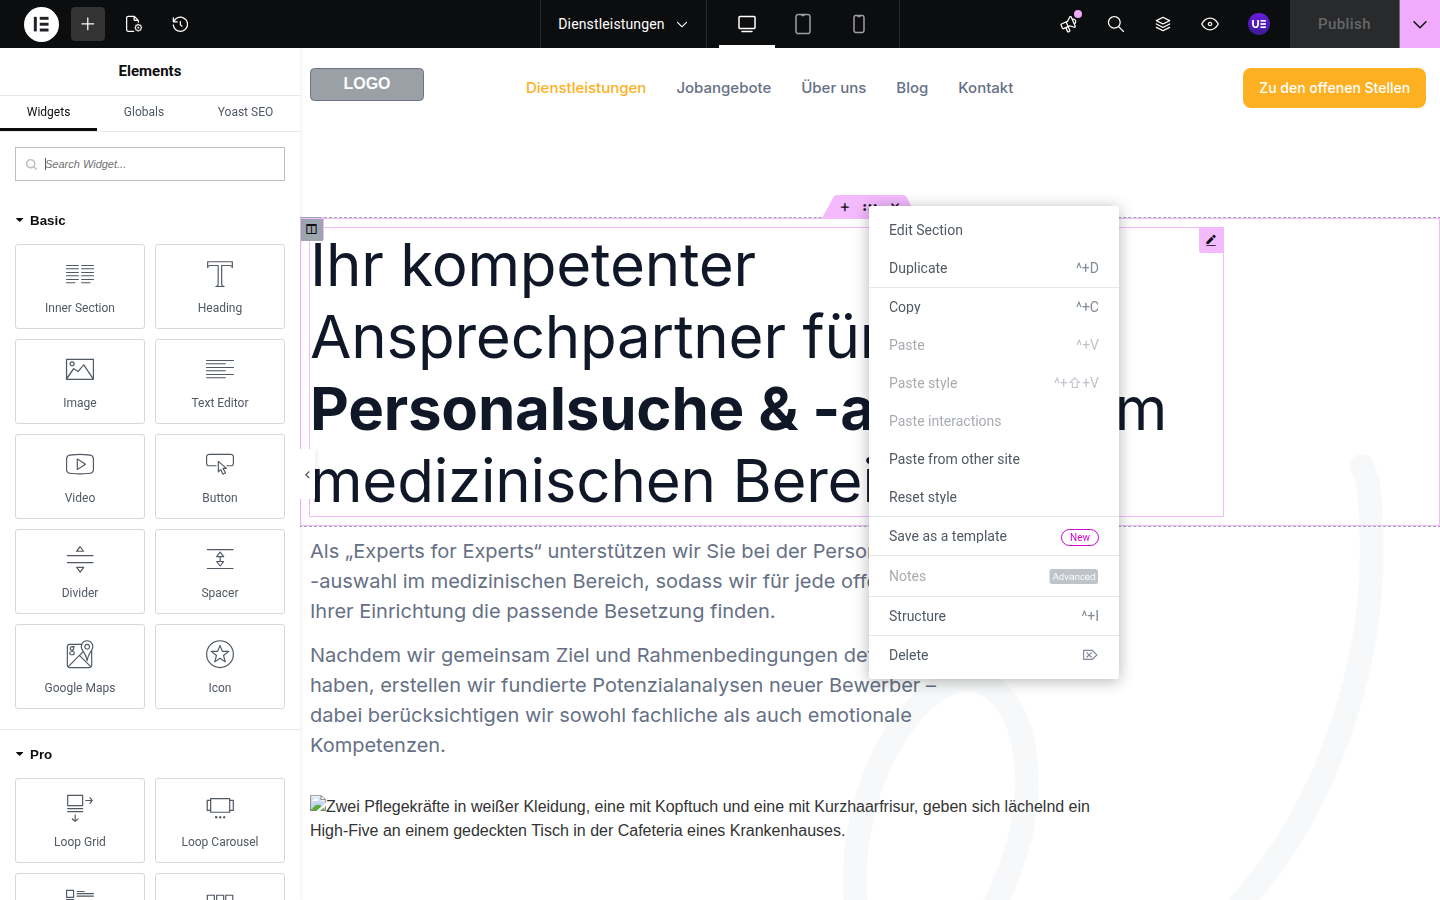
Task: Open the Über uns nav link
Action: (834, 88)
